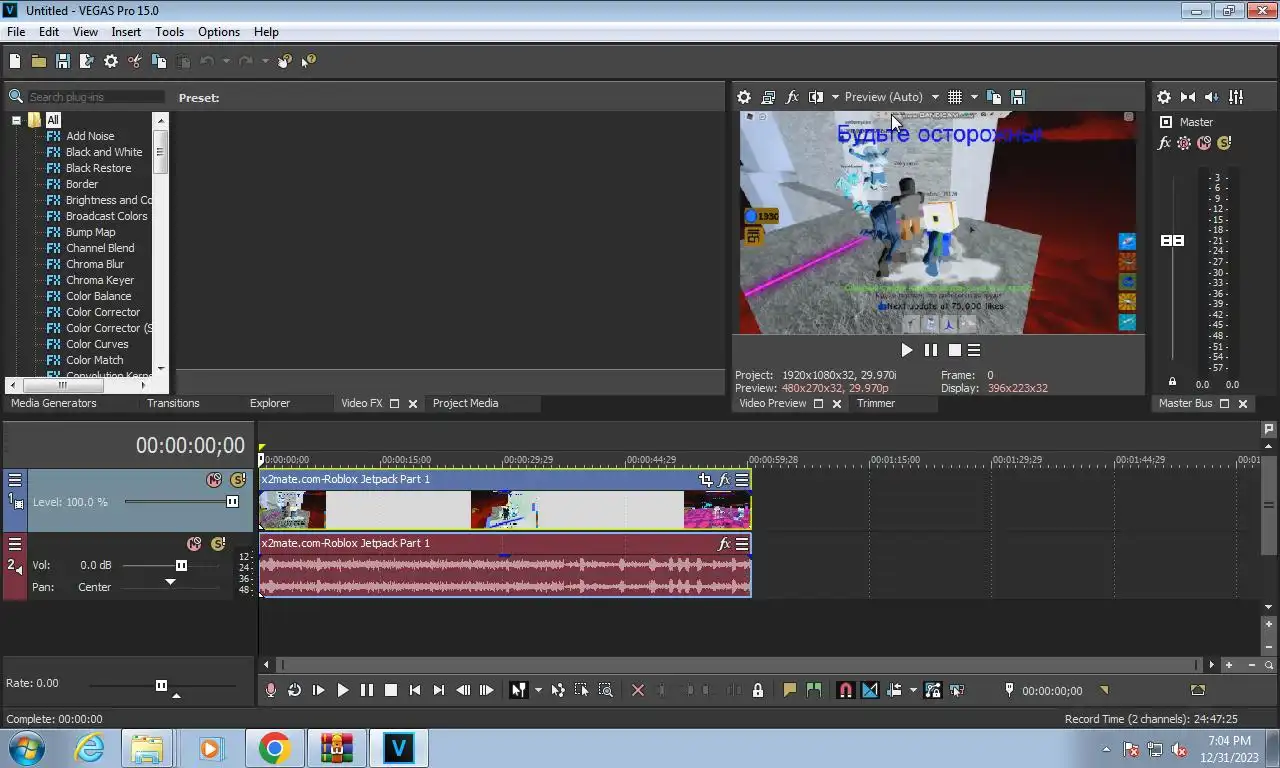Switch to Project Media tab
This screenshot has height=768, width=1280.
(x=465, y=403)
